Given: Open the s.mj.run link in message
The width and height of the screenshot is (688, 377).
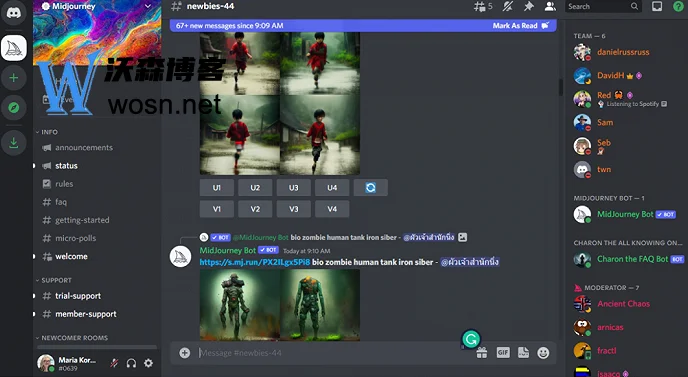Looking at the screenshot, I should (x=254, y=262).
